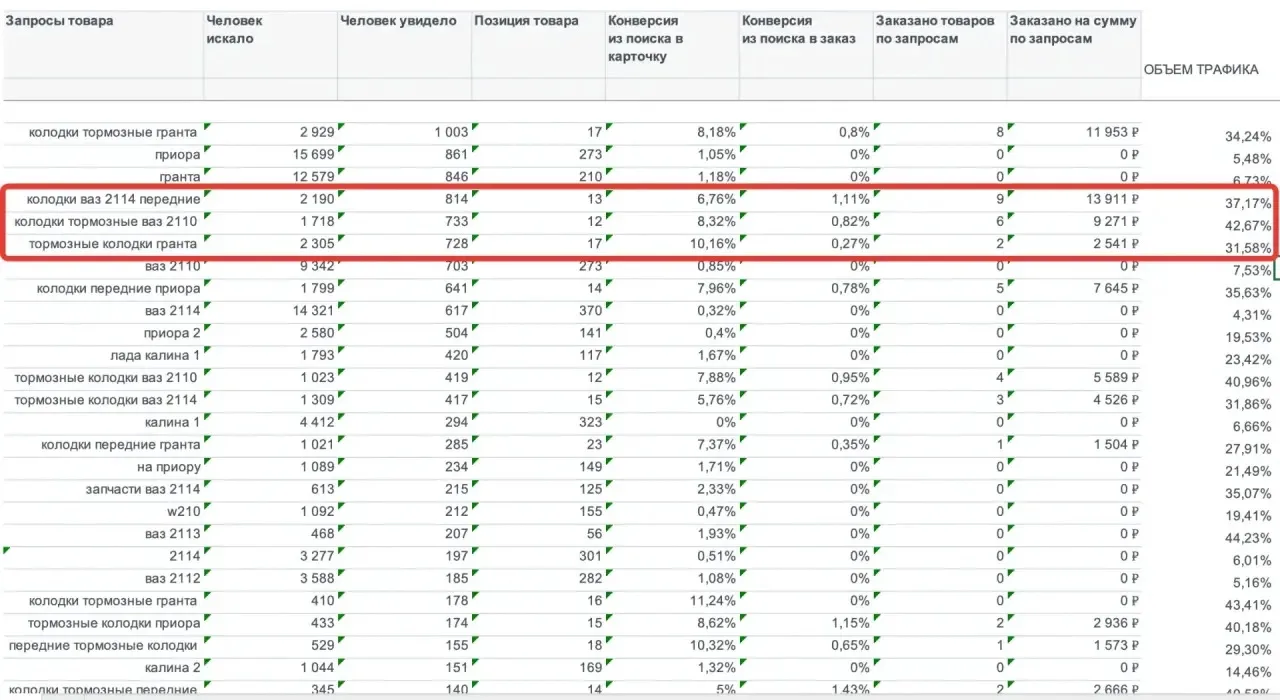Select query cell "запчасти ваз 2114"
The image size is (1280, 700).
[143, 488]
